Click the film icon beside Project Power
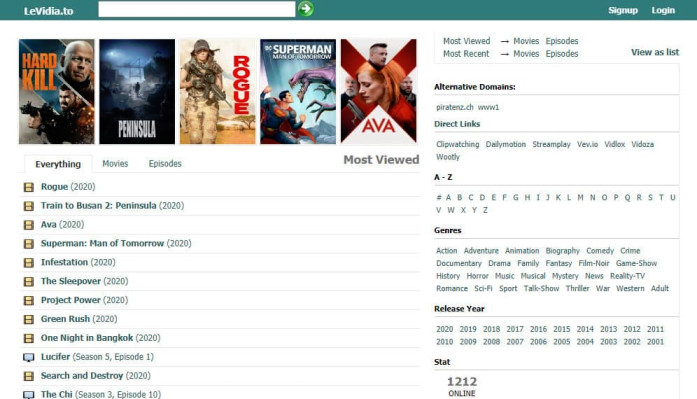 pyautogui.click(x=29, y=300)
